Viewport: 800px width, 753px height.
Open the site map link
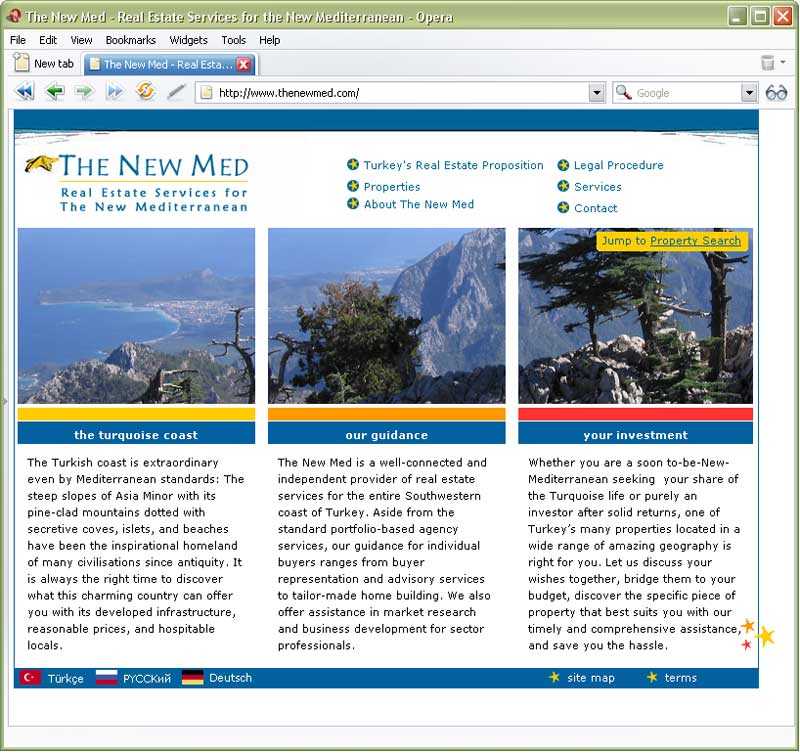(591, 677)
